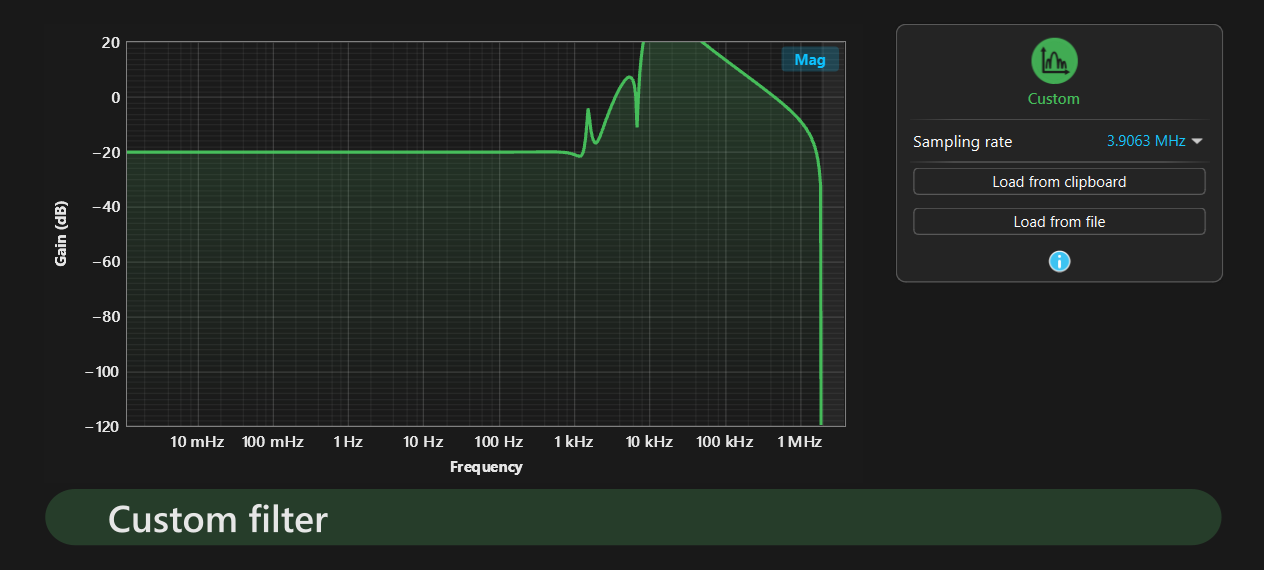
Task: Click the 0 gain axis label
Action: pos(115,97)
